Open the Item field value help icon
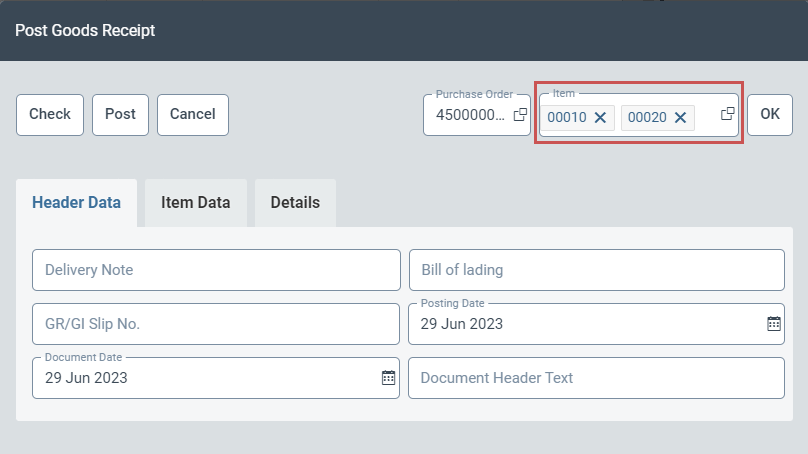 click(x=728, y=114)
